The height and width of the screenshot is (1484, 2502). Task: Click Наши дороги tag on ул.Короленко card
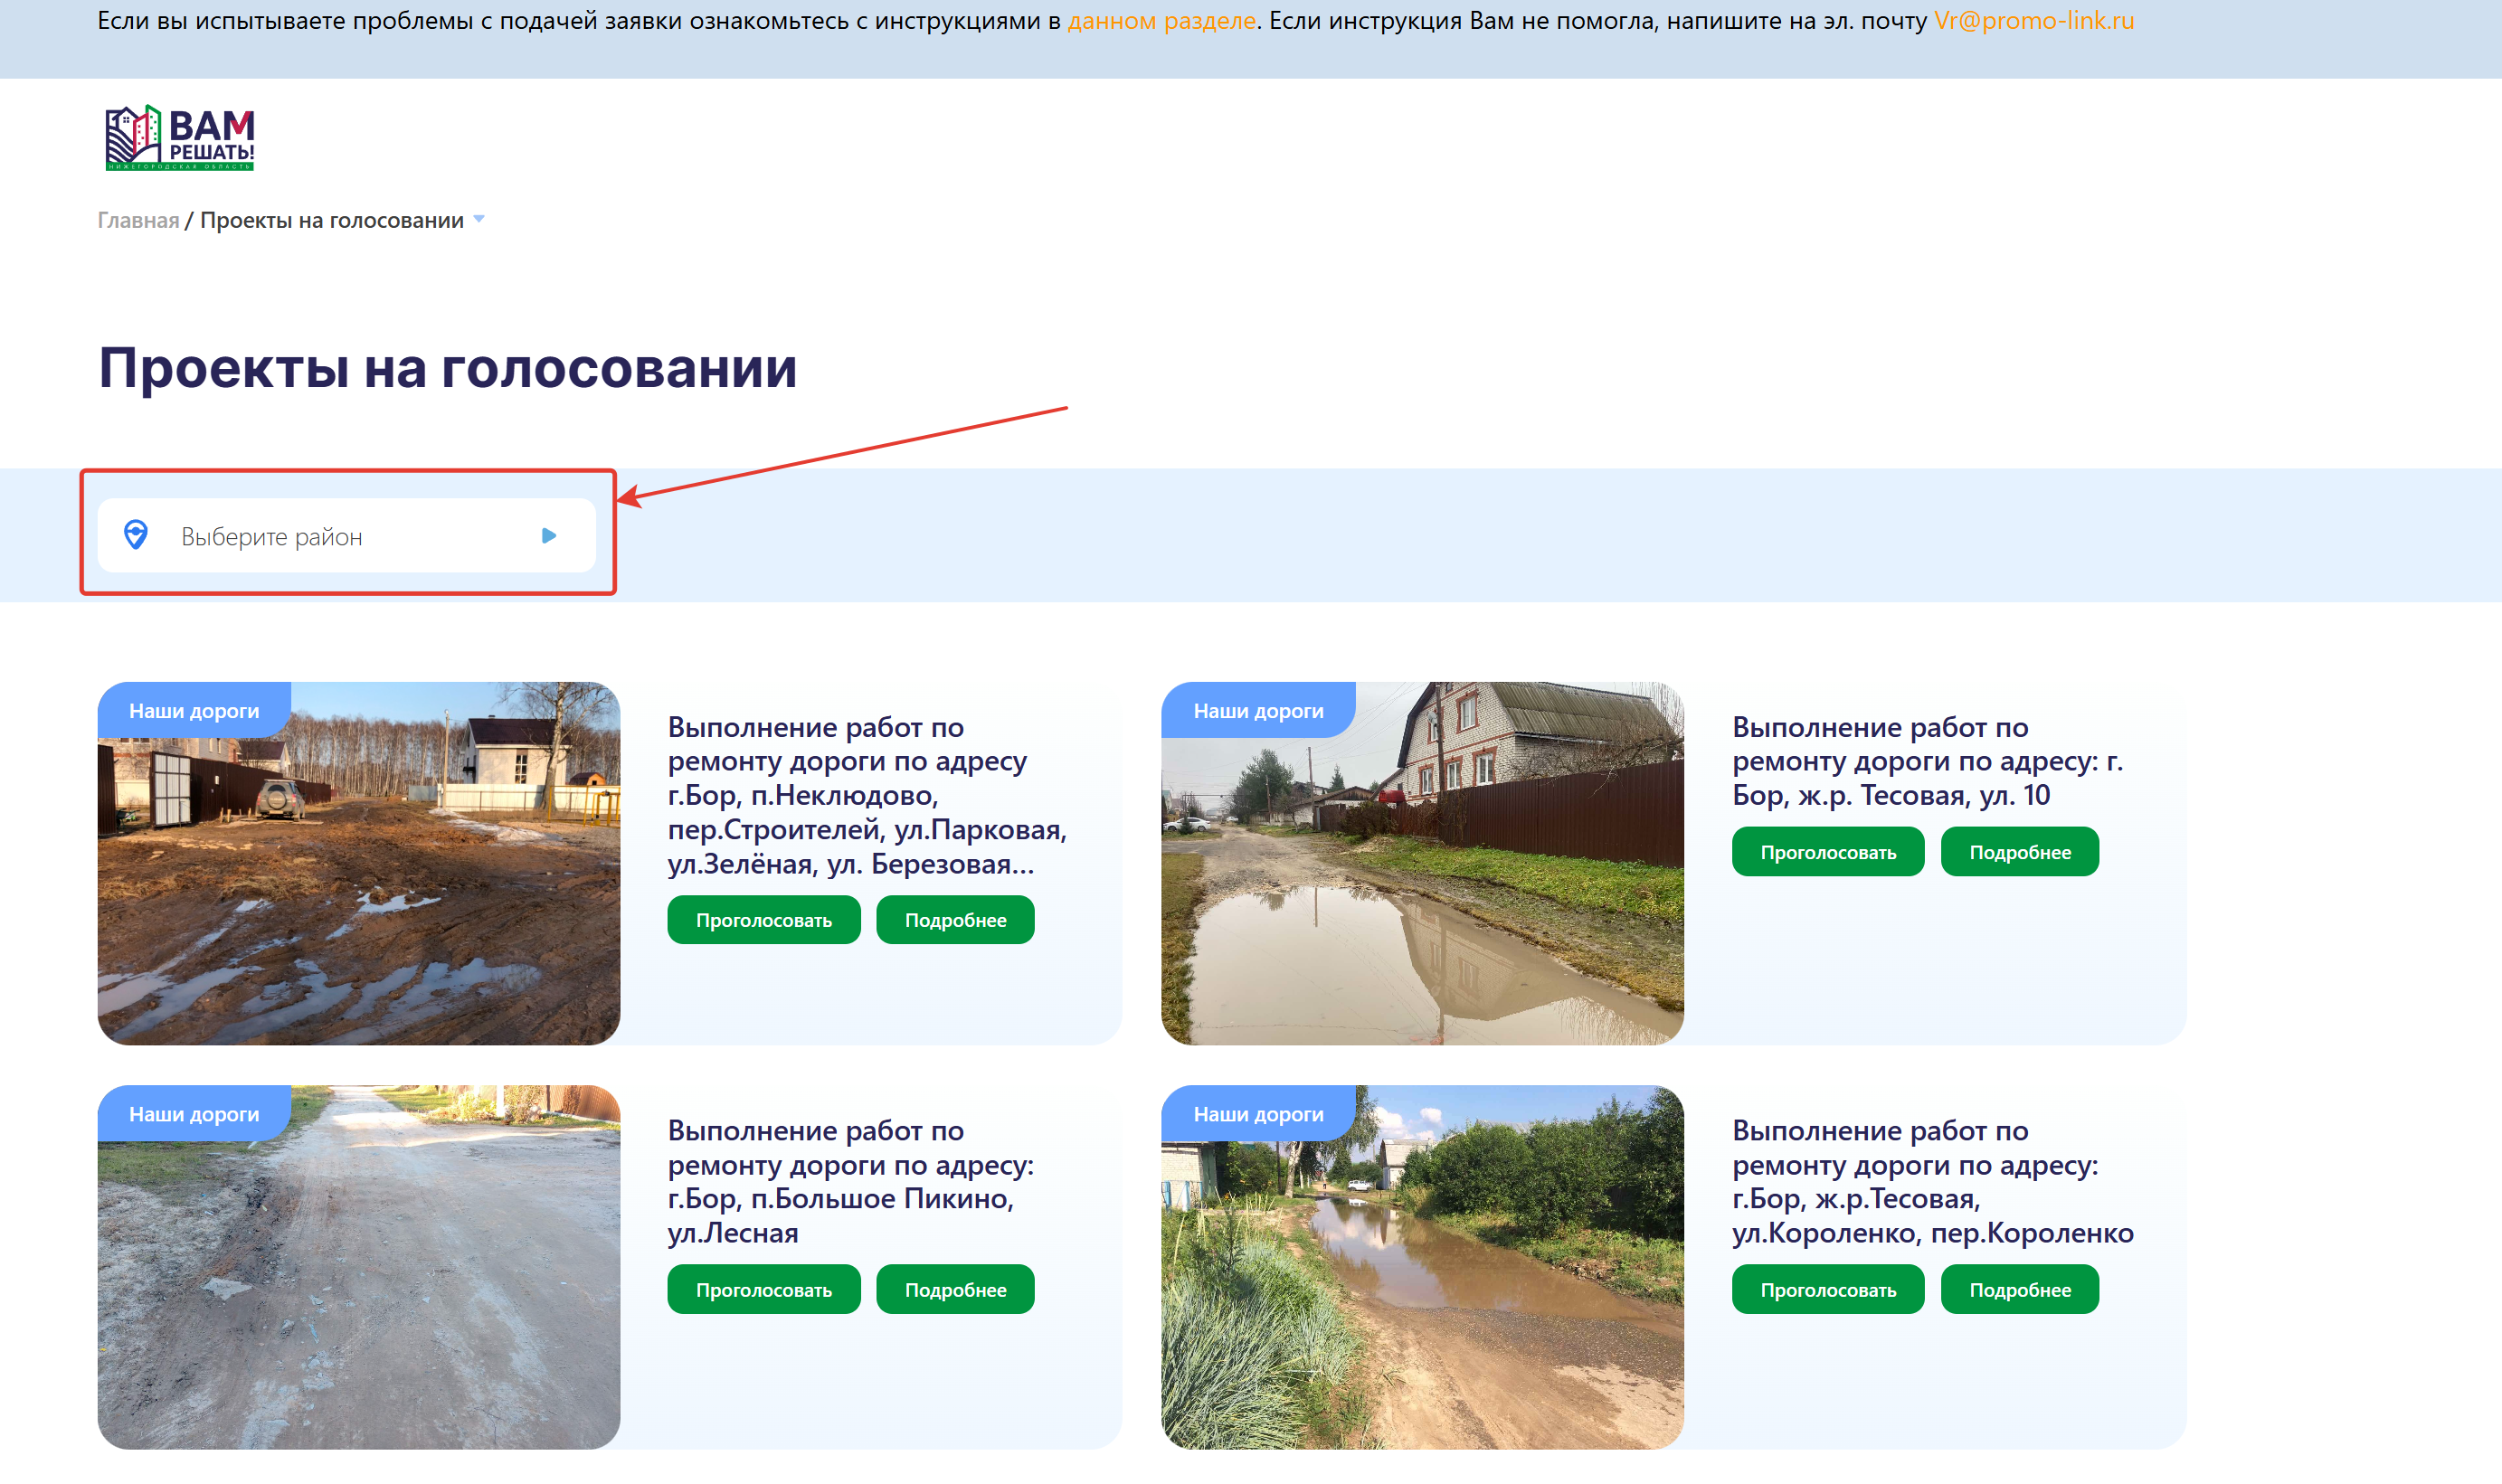pyautogui.click(x=1258, y=1114)
